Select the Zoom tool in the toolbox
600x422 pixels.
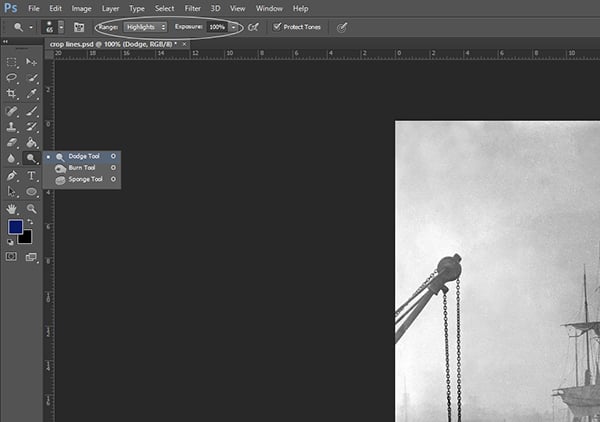pyautogui.click(x=31, y=209)
